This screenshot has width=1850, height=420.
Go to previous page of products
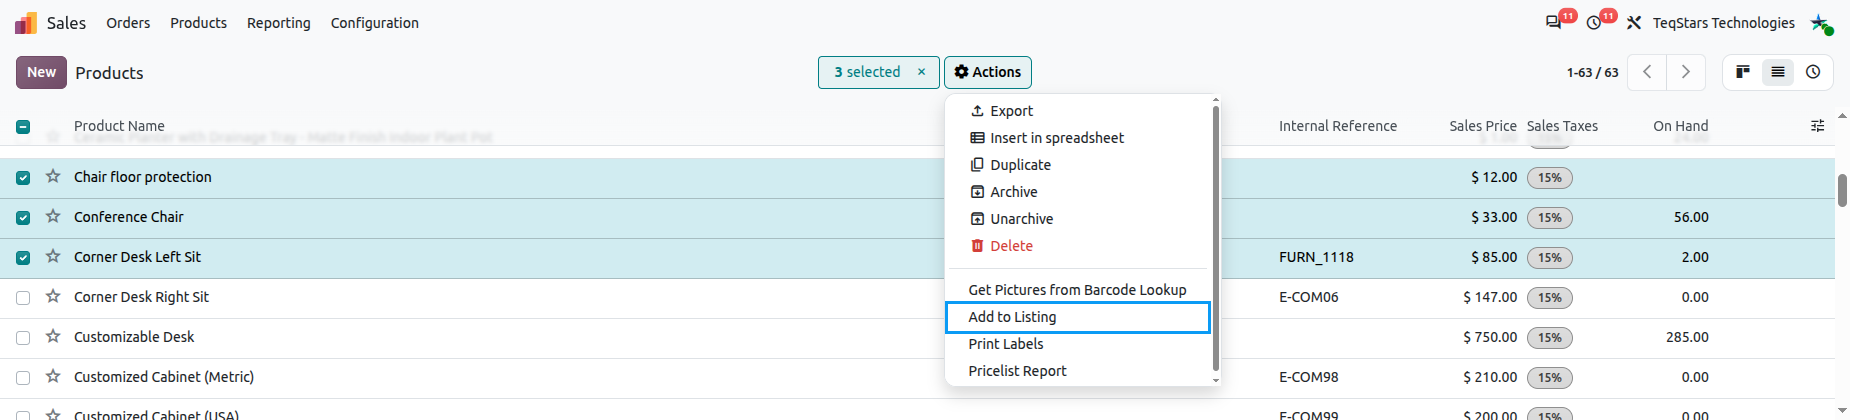pos(1647,72)
